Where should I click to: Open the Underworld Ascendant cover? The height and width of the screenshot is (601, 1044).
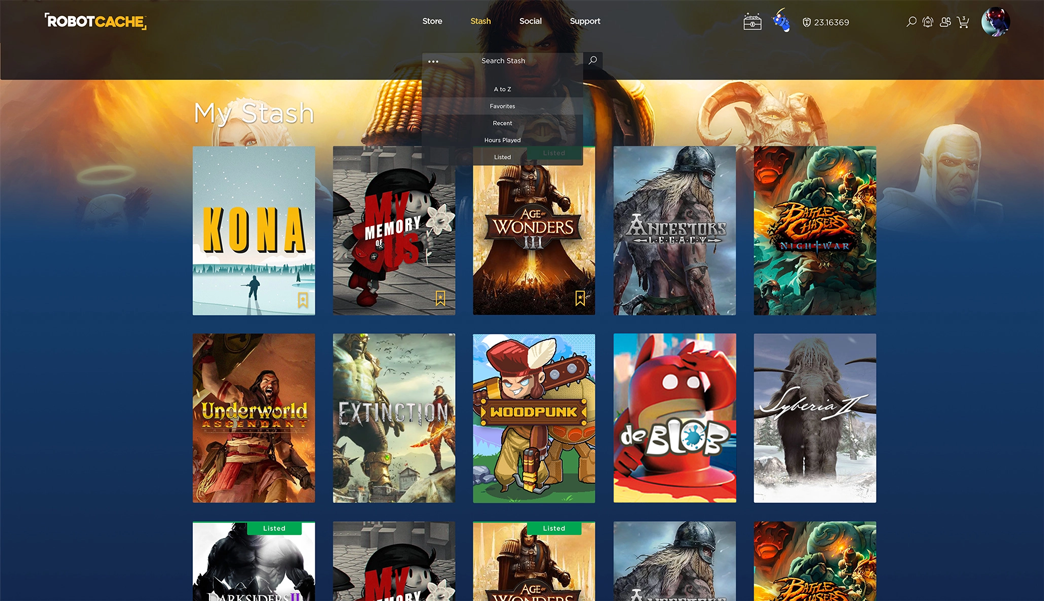(254, 418)
